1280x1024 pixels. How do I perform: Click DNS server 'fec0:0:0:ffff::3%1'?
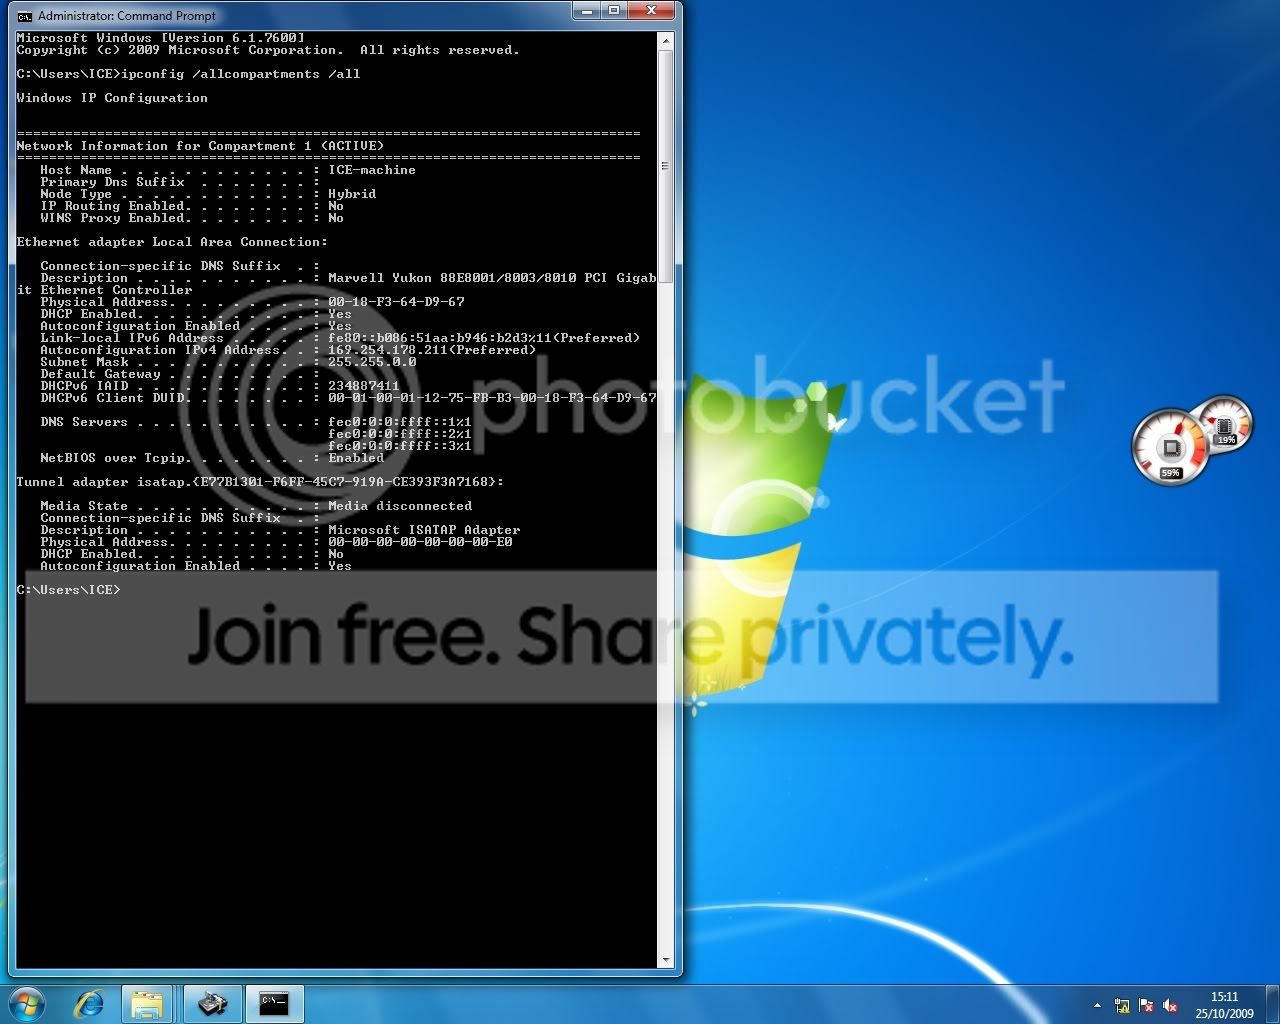tap(400, 446)
